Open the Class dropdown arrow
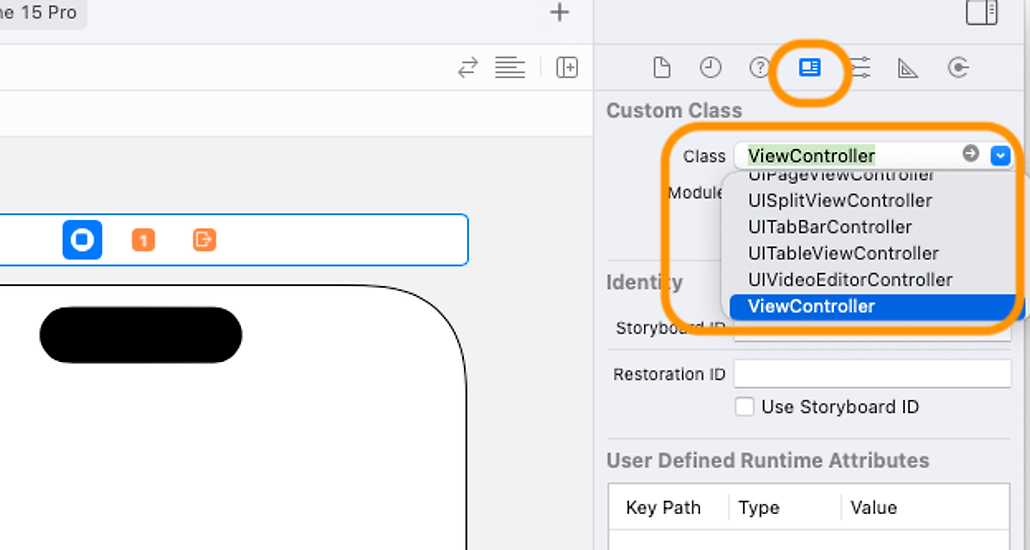The width and height of the screenshot is (1030, 550). tap(1000, 156)
